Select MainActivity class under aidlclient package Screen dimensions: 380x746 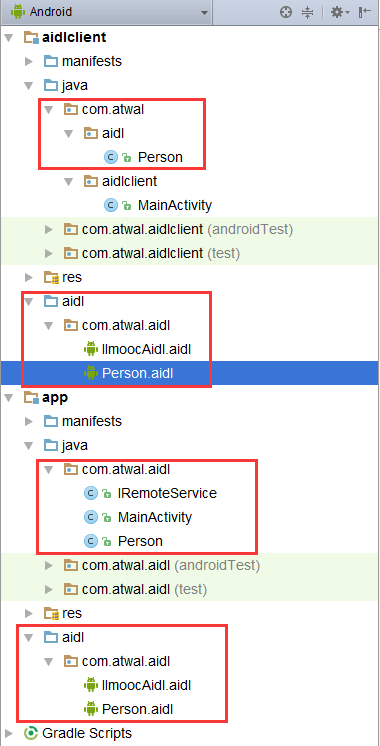[175, 206]
